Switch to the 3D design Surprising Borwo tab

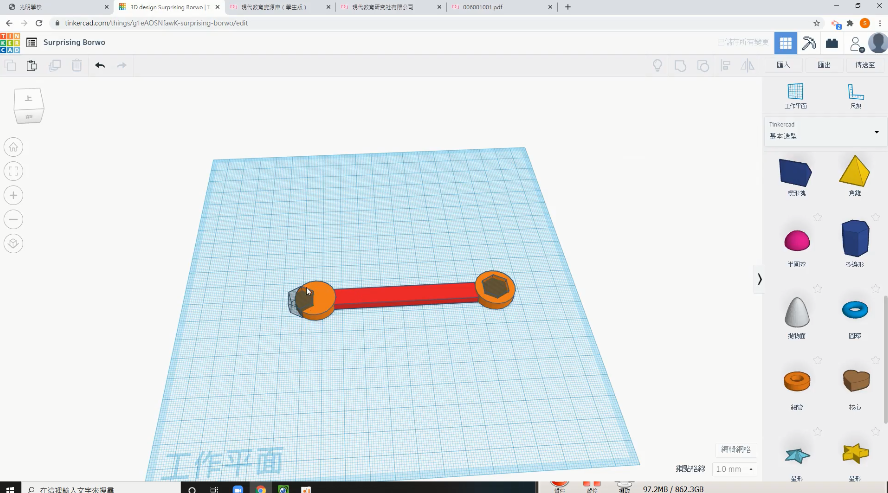(169, 7)
